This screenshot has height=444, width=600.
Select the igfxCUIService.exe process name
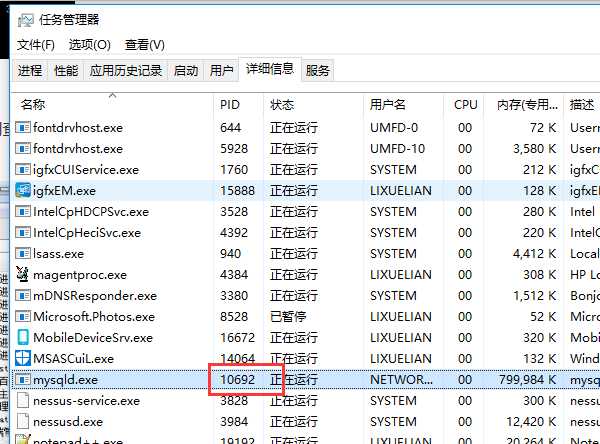point(86,170)
